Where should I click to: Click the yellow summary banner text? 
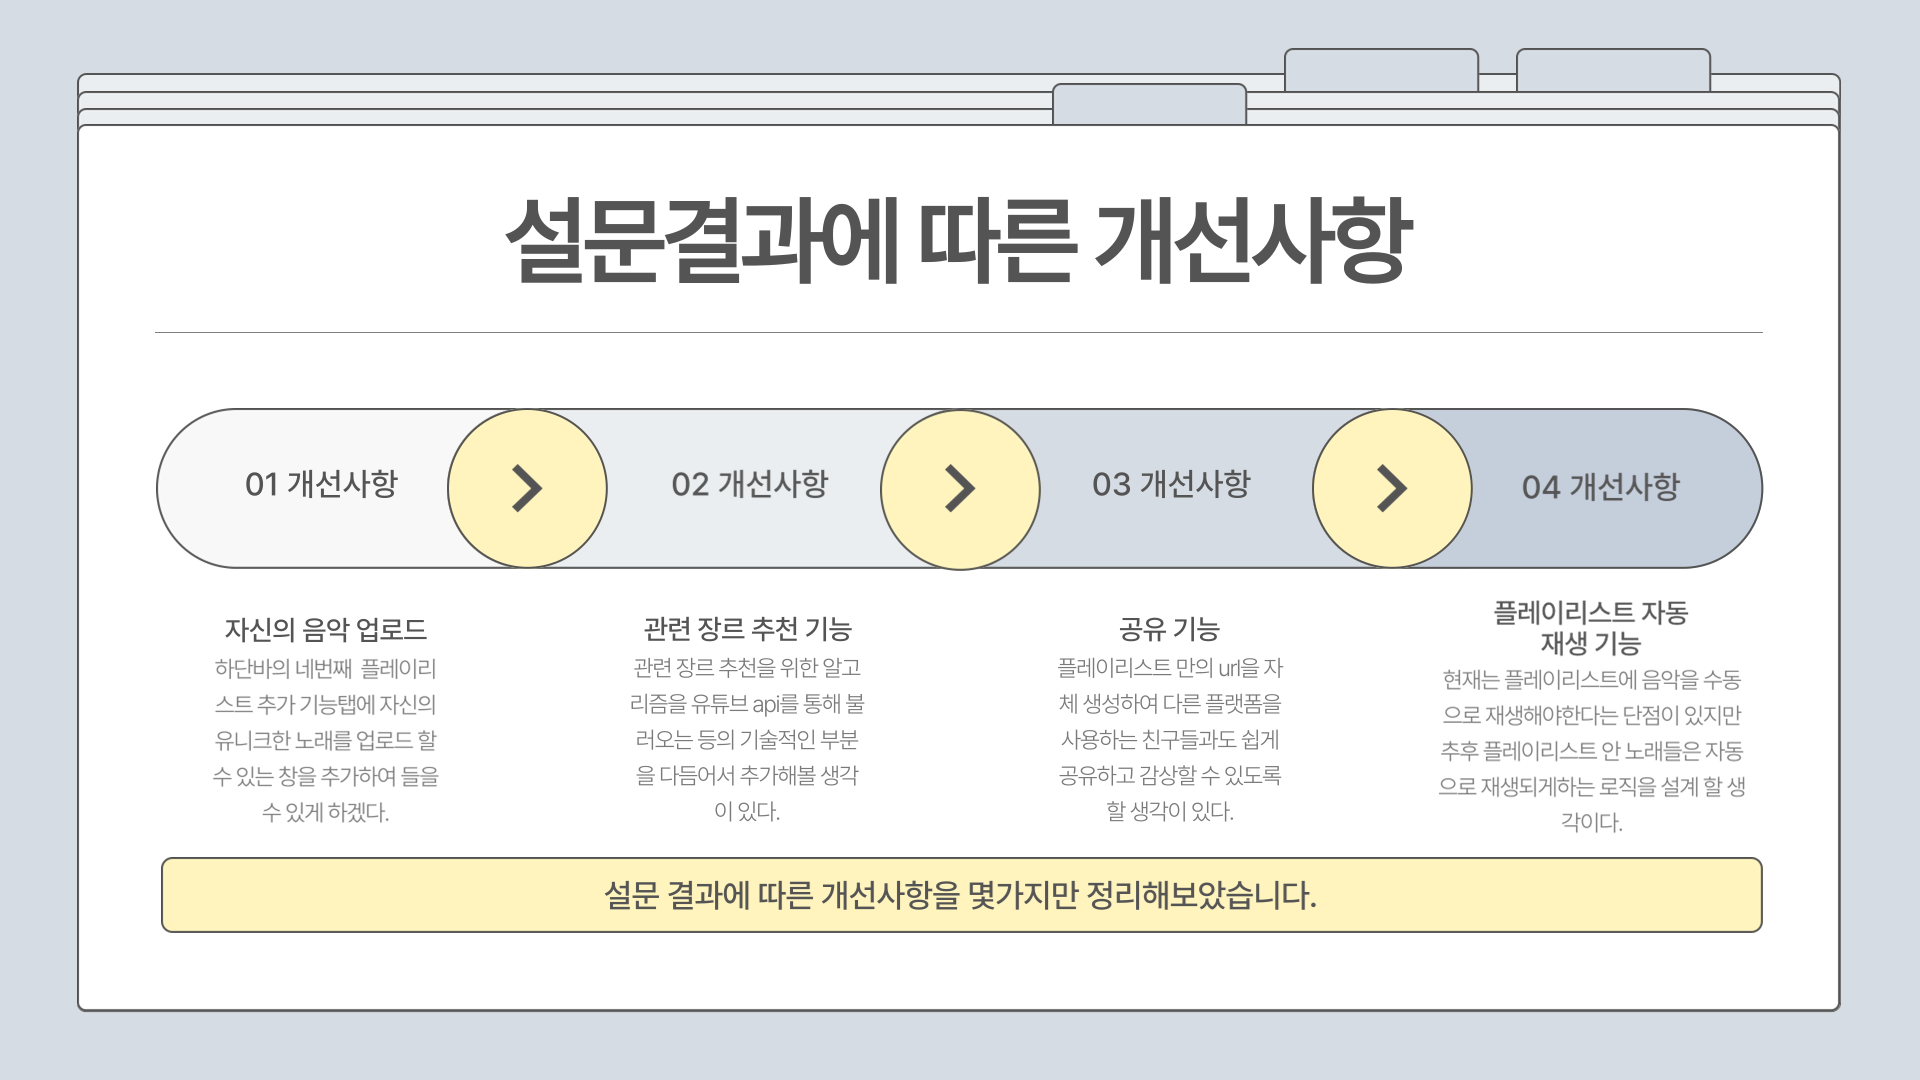point(960,895)
